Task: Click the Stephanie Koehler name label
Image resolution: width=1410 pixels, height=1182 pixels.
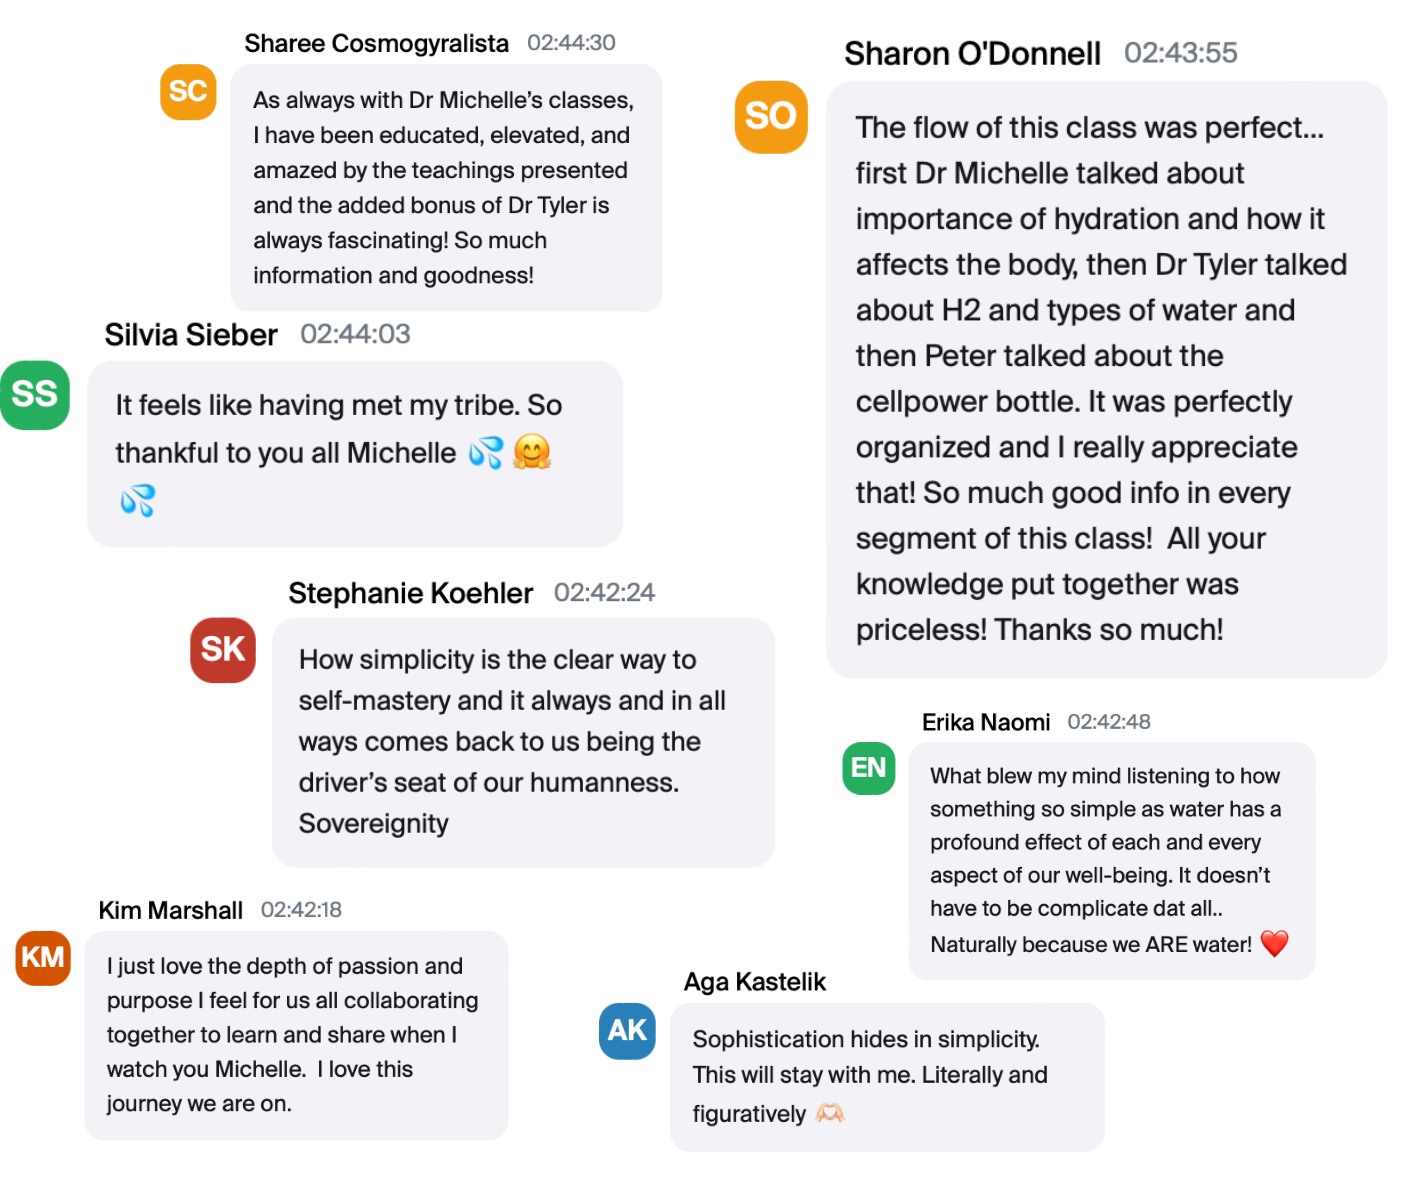Action: click(410, 593)
